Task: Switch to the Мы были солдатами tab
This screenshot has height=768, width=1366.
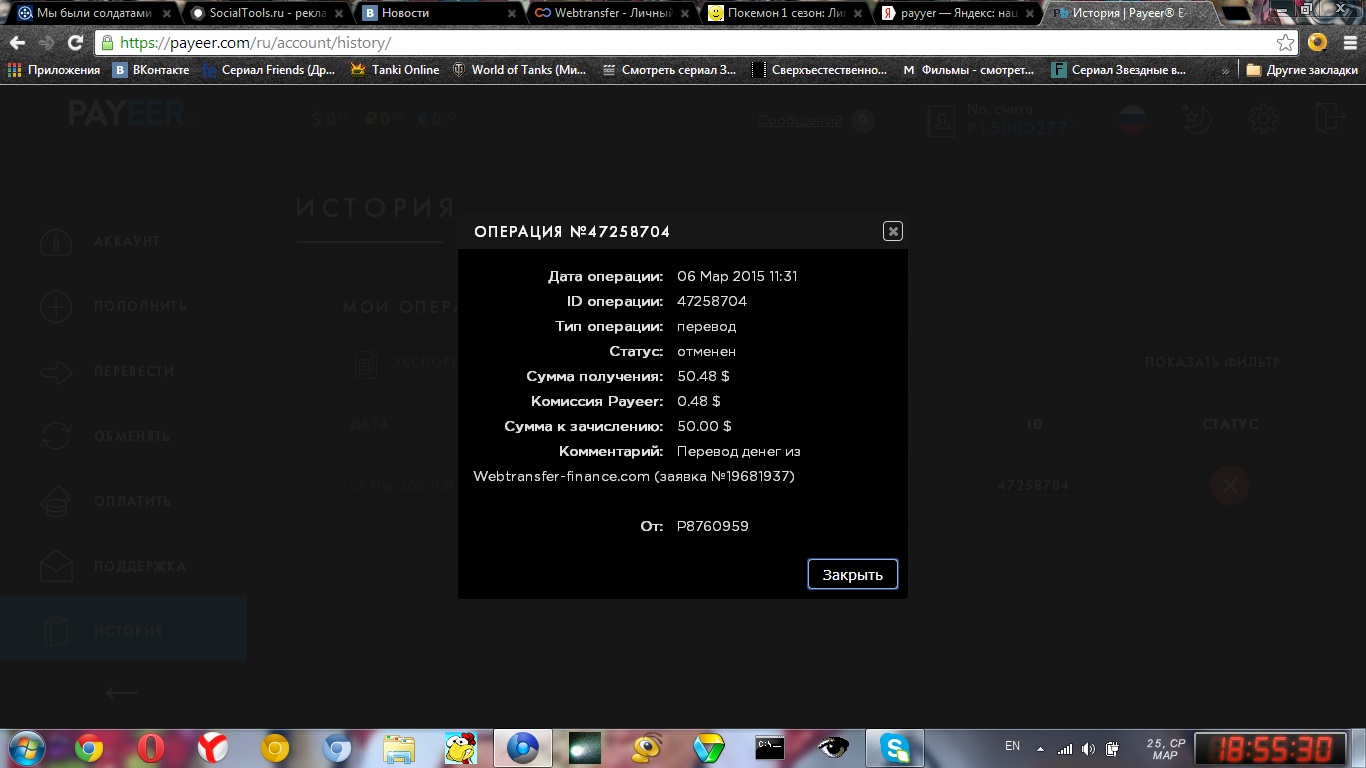Action: pos(93,13)
